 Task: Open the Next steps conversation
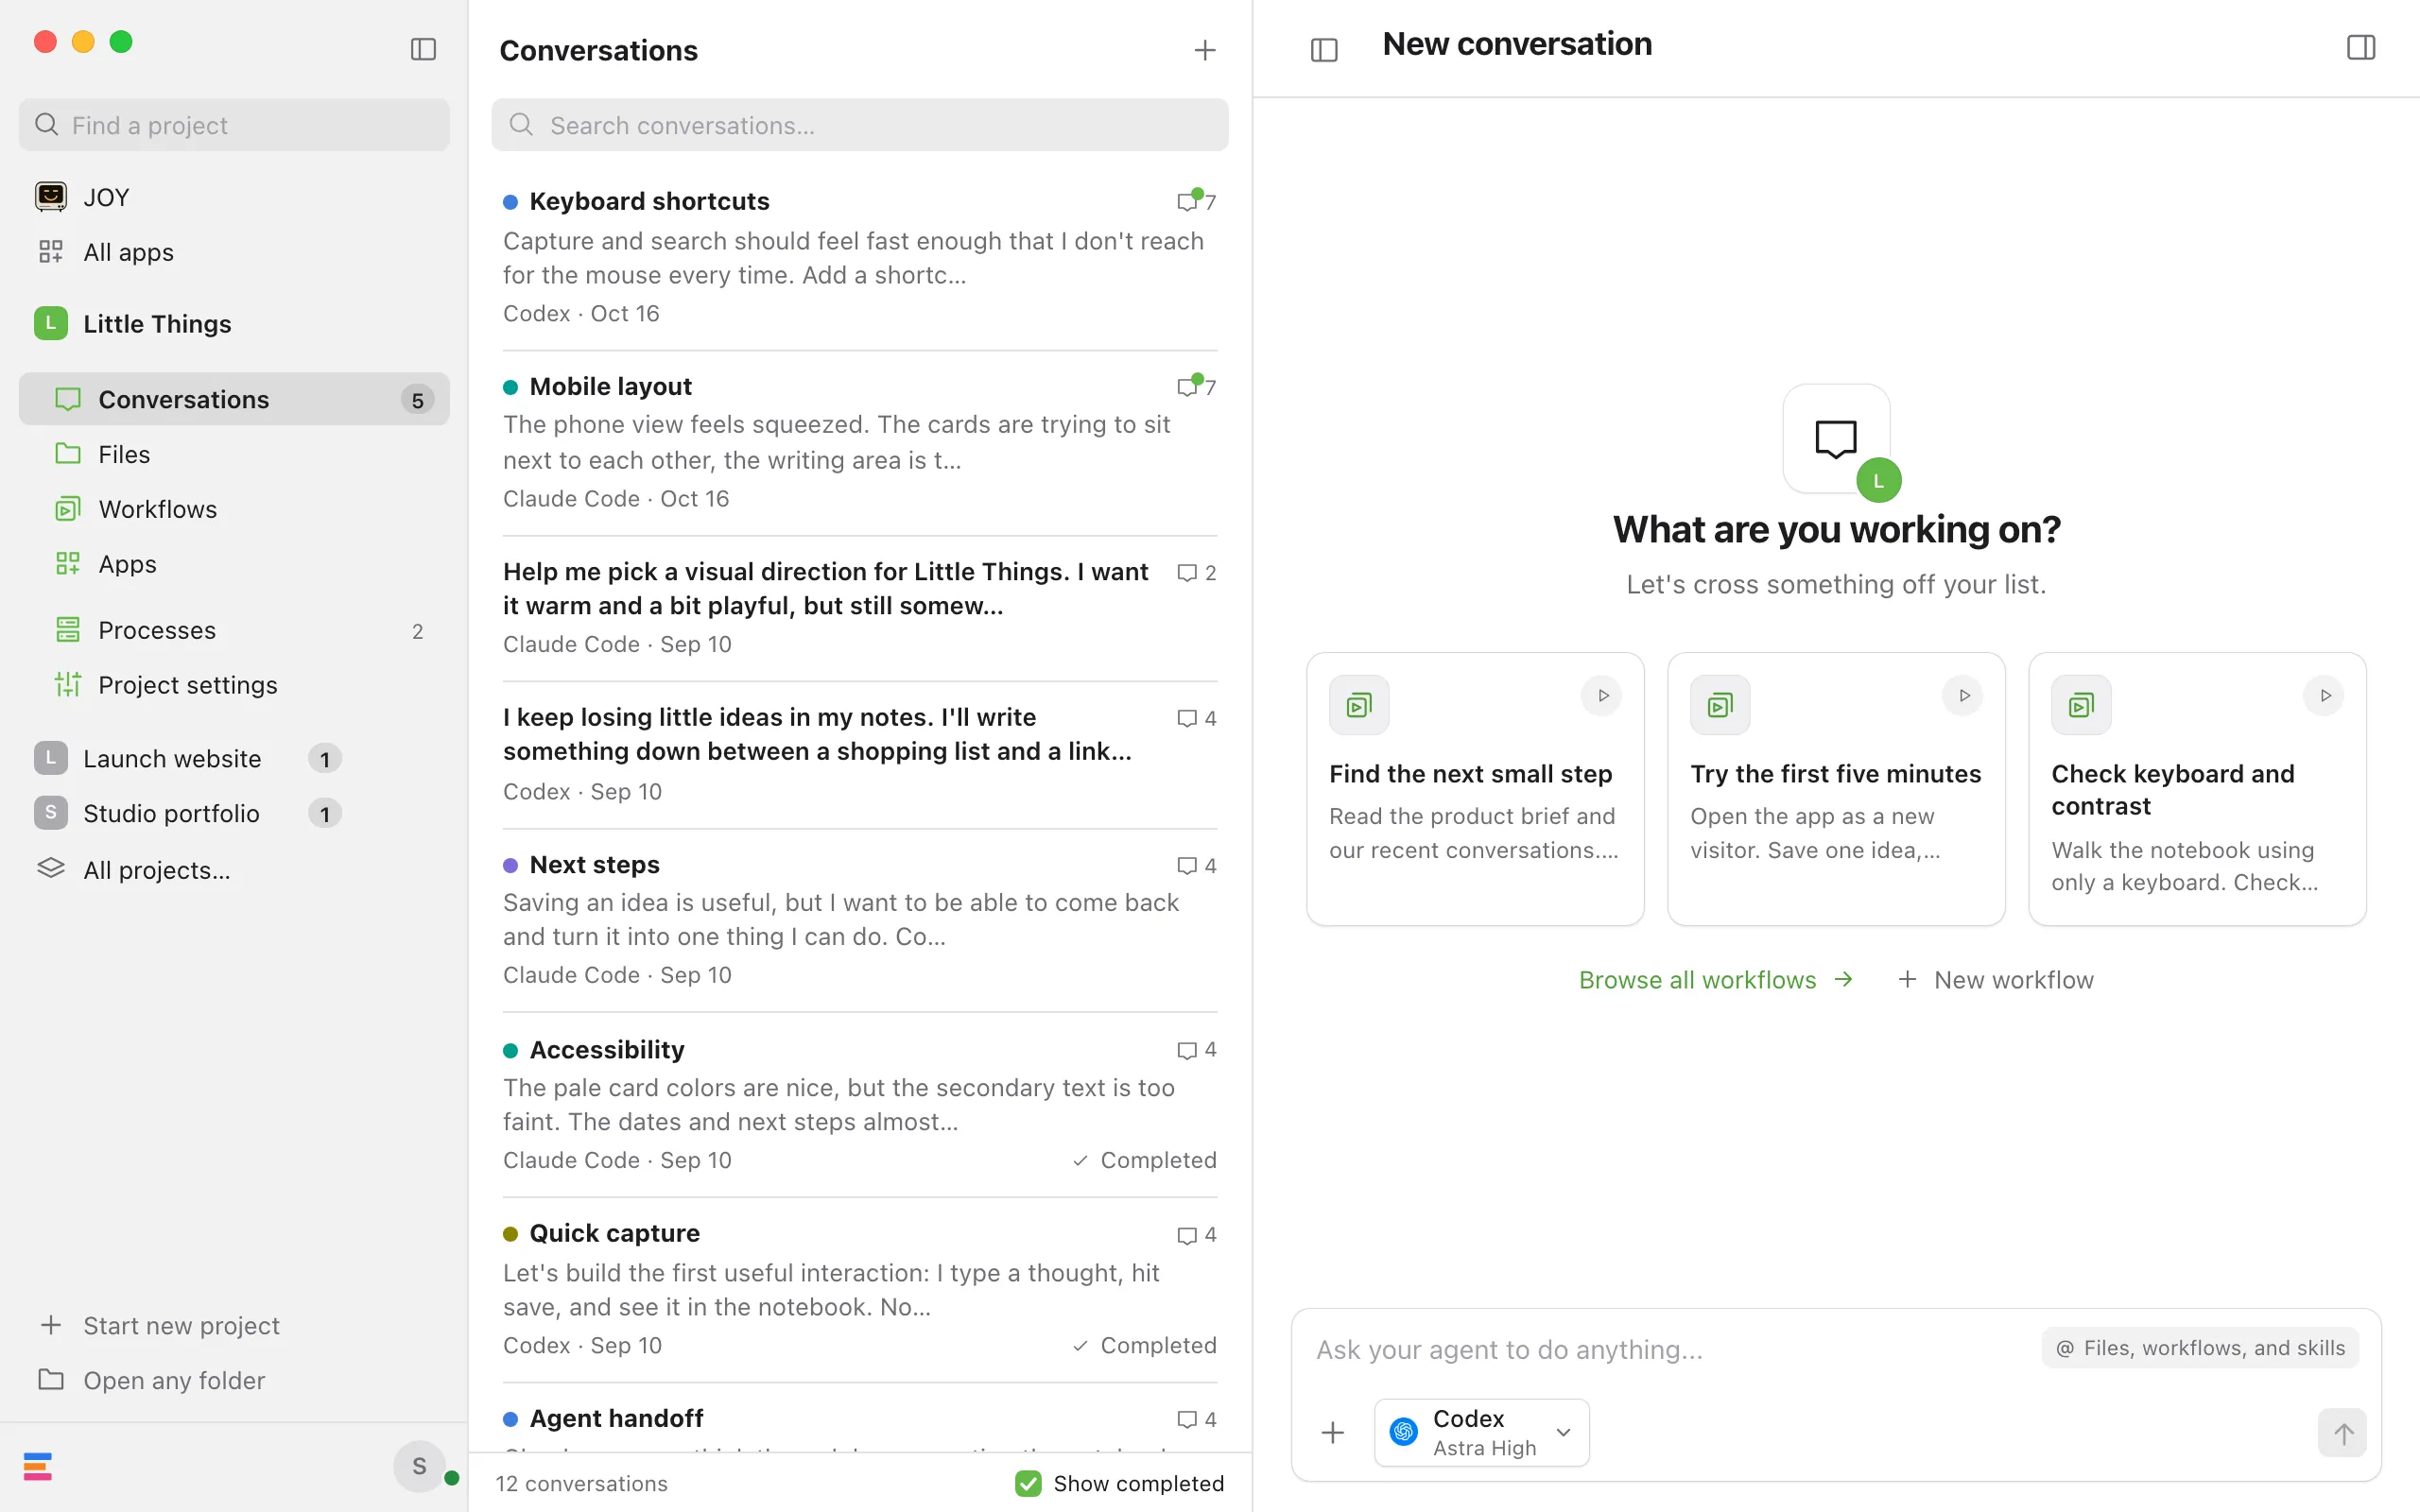pos(860,919)
